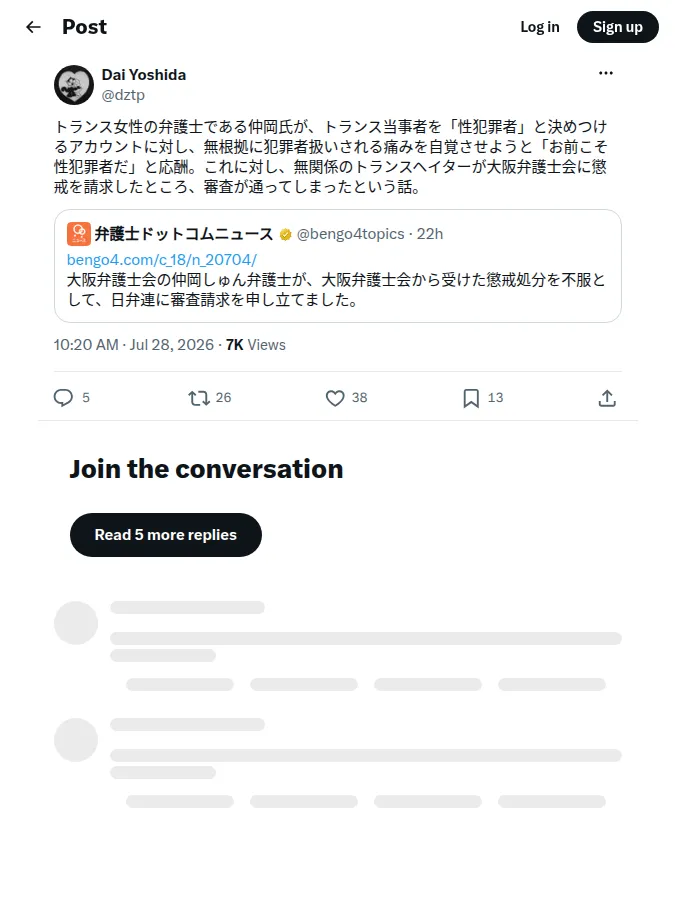This screenshot has height=900, width=675.
Task: Go back using the arrow icon
Action: pos(33,27)
